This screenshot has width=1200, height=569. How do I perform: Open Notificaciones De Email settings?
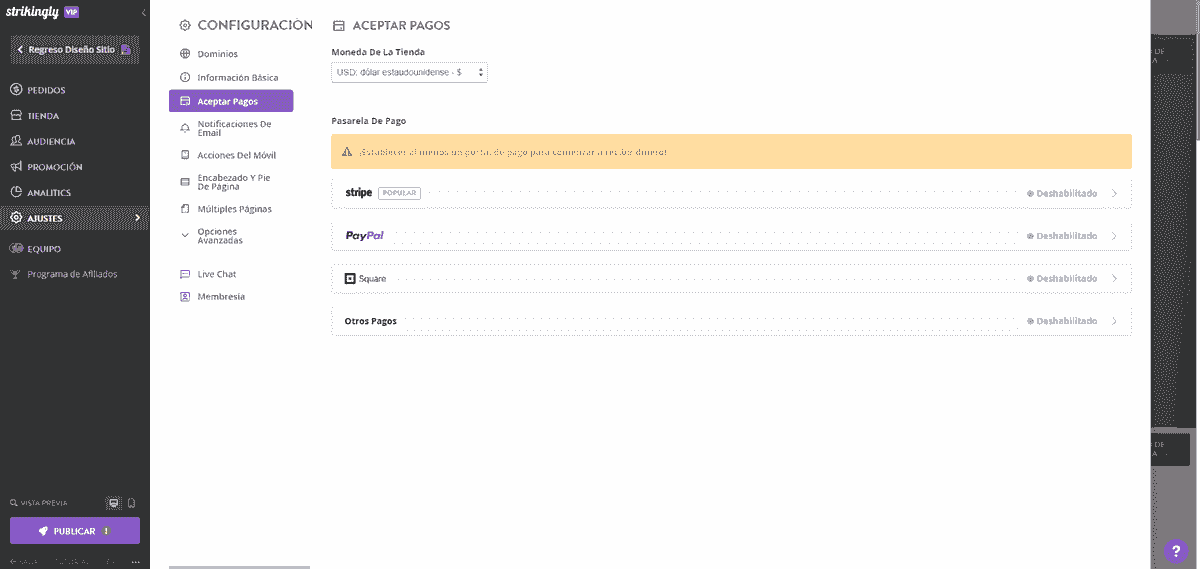pyautogui.click(x=232, y=128)
